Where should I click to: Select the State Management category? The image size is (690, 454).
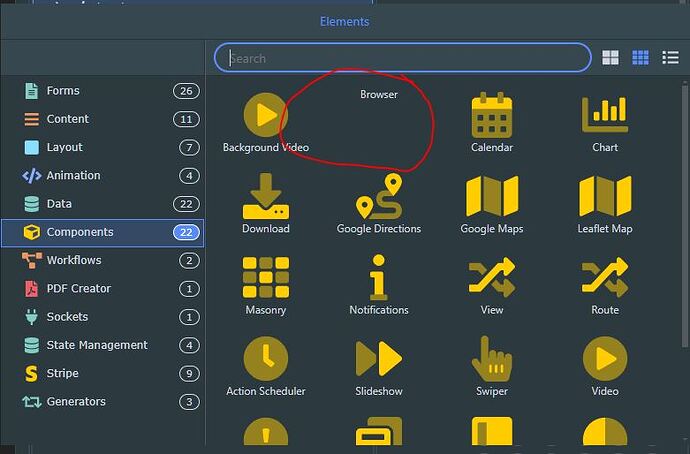tap(103, 345)
